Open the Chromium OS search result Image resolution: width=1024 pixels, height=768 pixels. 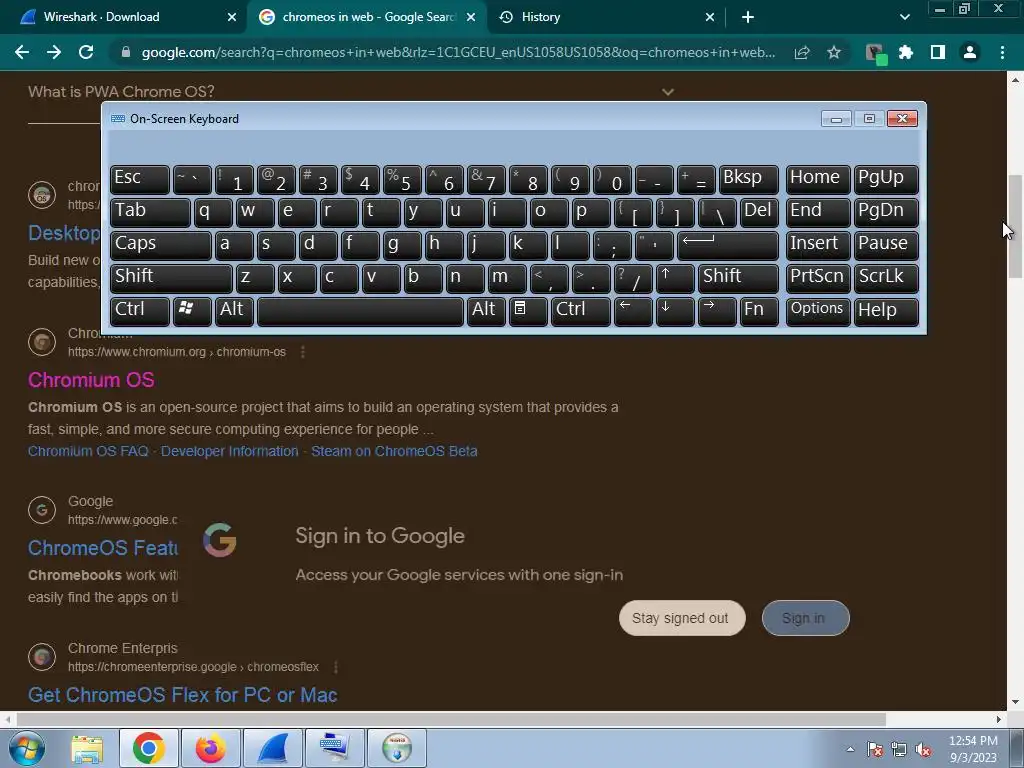point(91,380)
